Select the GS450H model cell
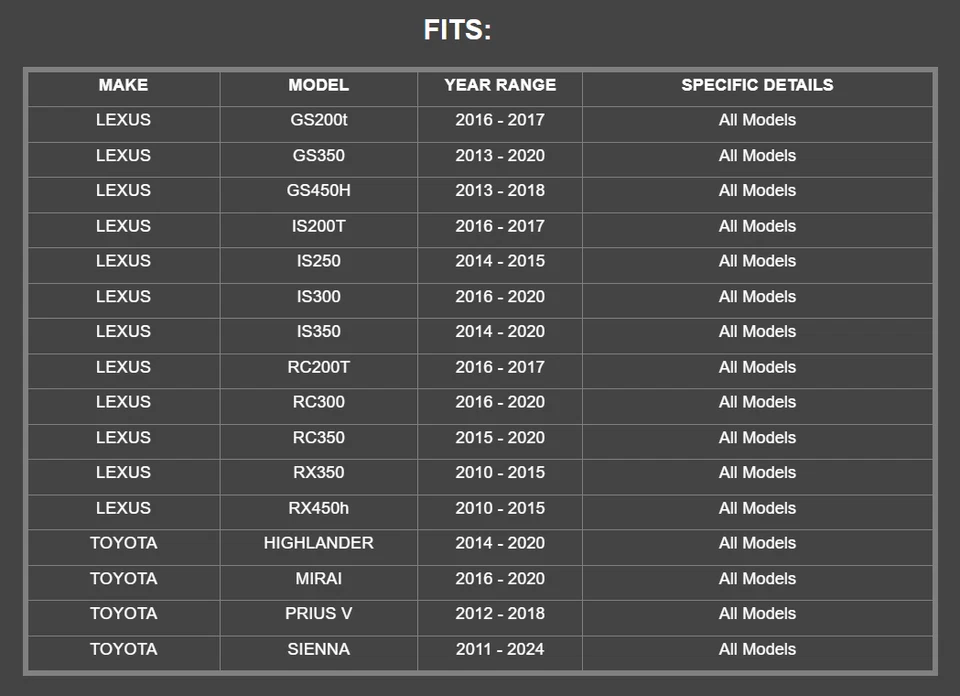960x696 pixels. [x=318, y=191]
